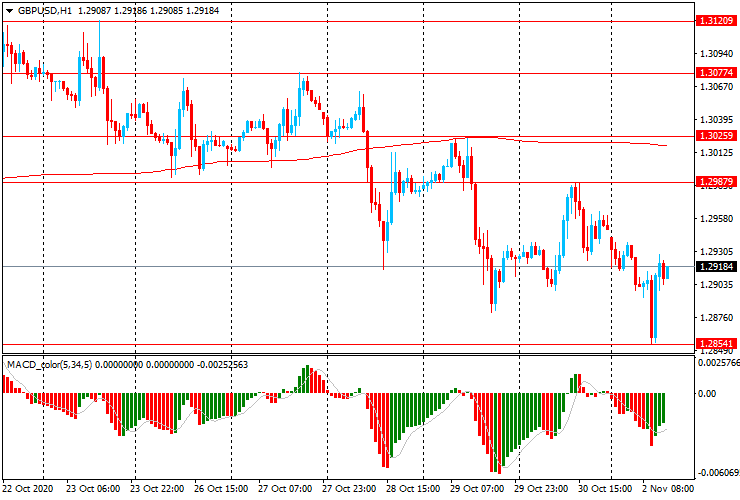Open the chart menu triangle beside GBPUSD,H1
This screenshot has width=740, height=500.
click(9, 11)
